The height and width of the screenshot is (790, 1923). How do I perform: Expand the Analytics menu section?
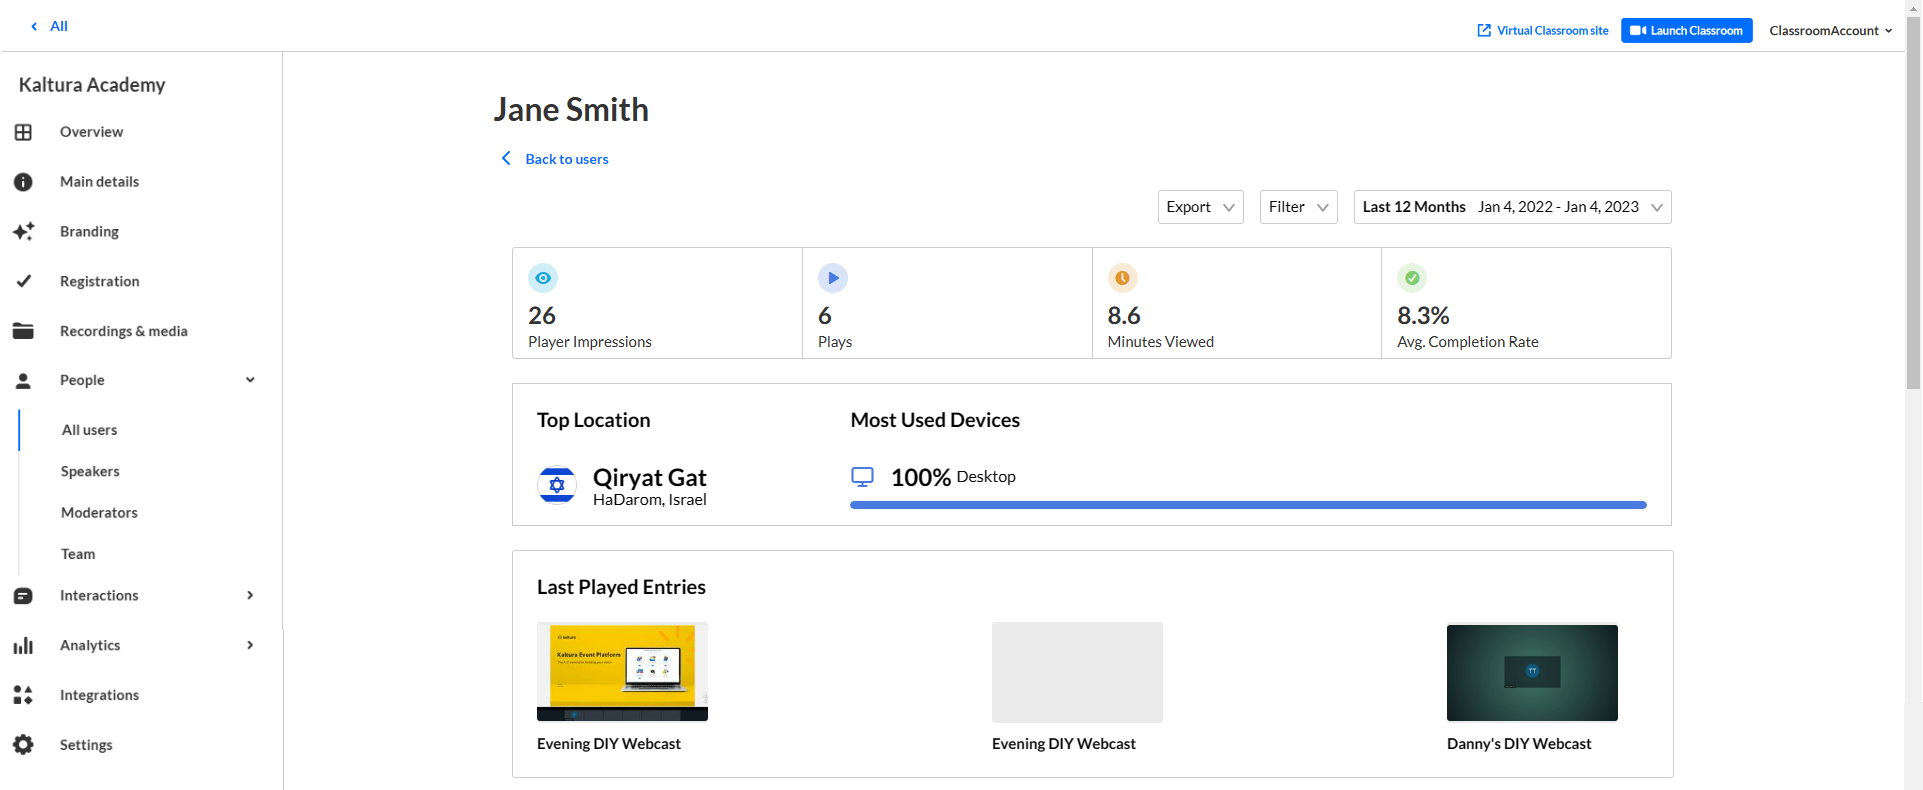point(250,645)
